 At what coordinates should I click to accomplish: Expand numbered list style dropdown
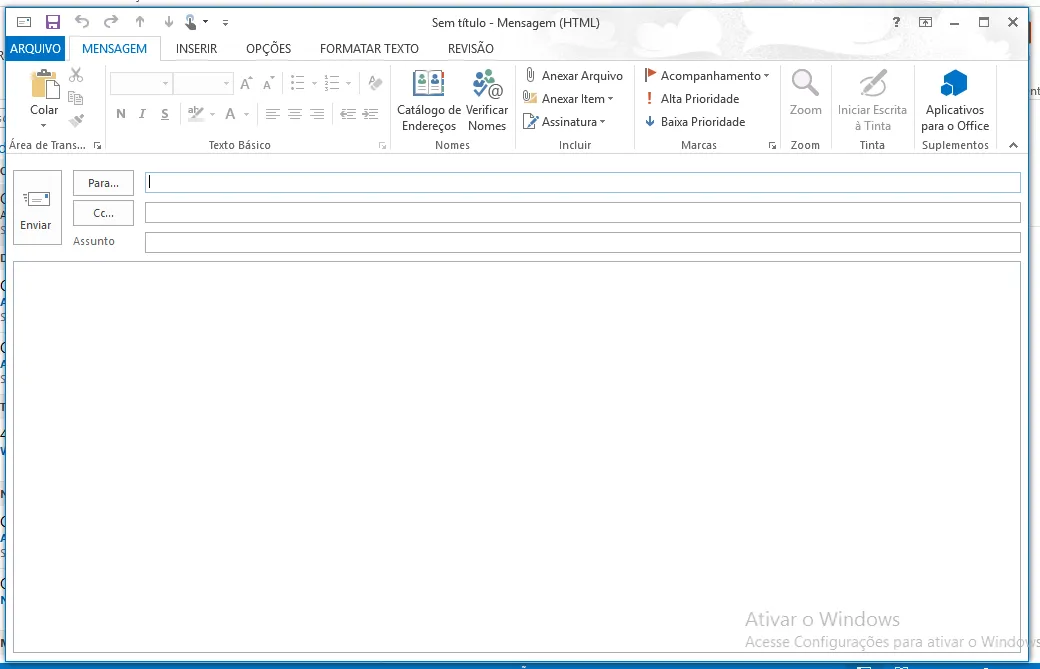pos(348,84)
